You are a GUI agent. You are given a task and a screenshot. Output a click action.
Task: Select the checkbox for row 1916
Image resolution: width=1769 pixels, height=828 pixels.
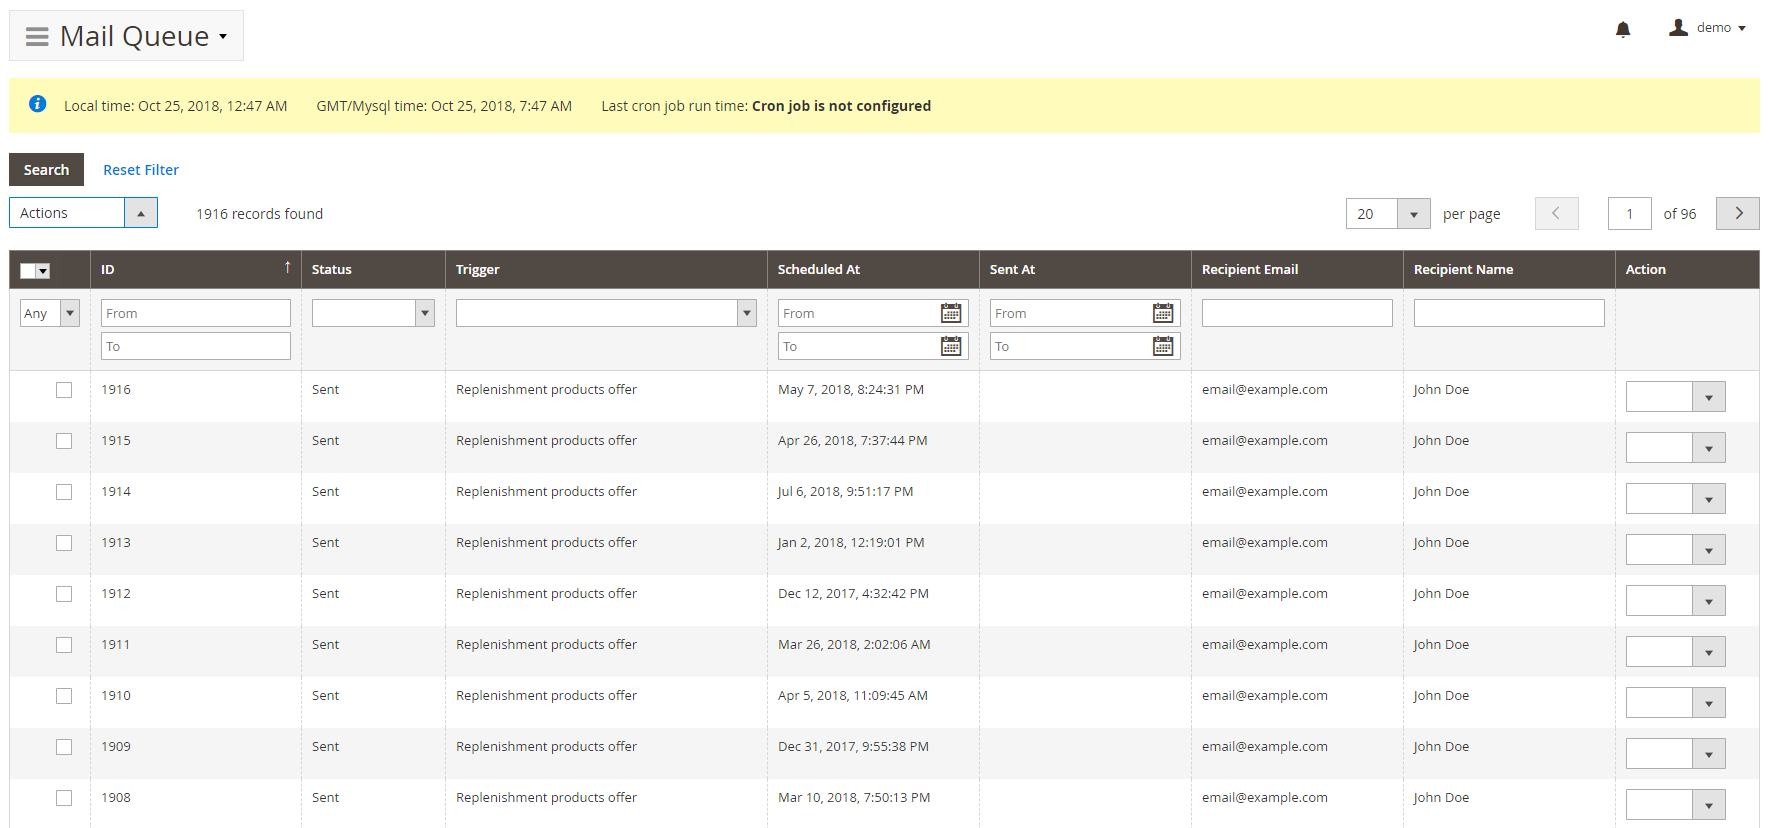coord(64,390)
